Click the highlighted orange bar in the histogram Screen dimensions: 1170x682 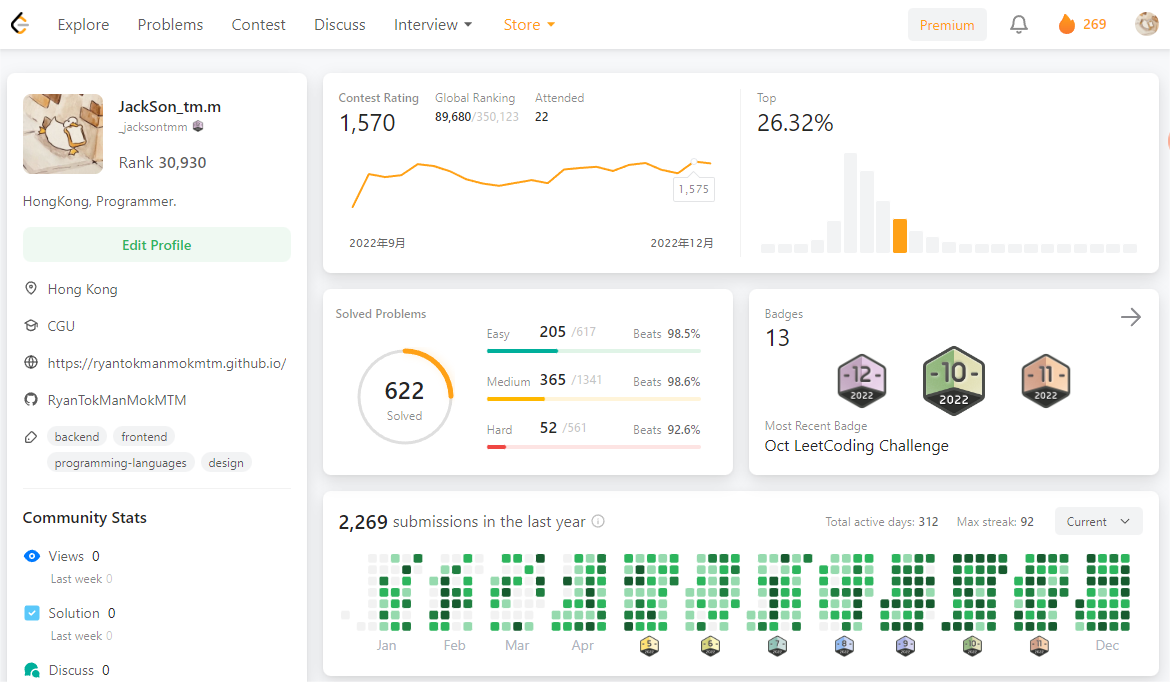(x=900, y=236)
